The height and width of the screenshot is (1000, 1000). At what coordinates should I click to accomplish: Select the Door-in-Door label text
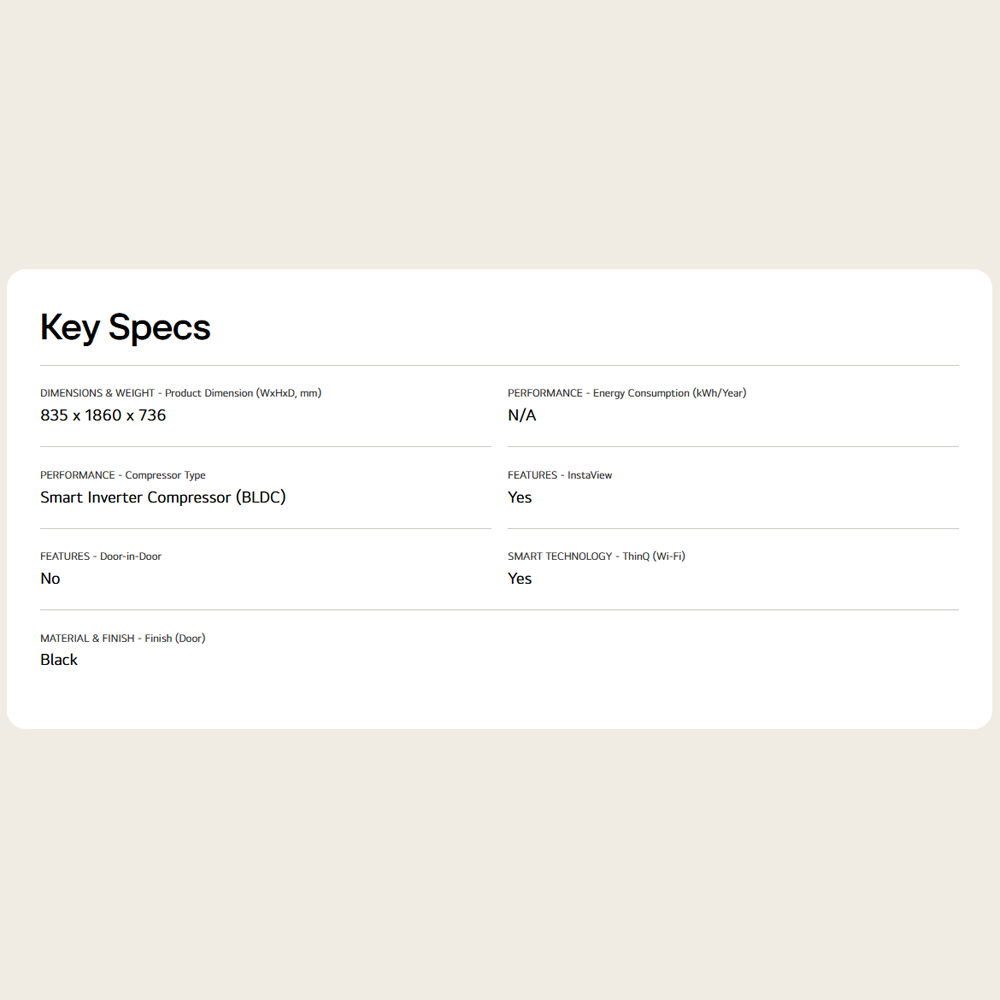pos(131,556)
